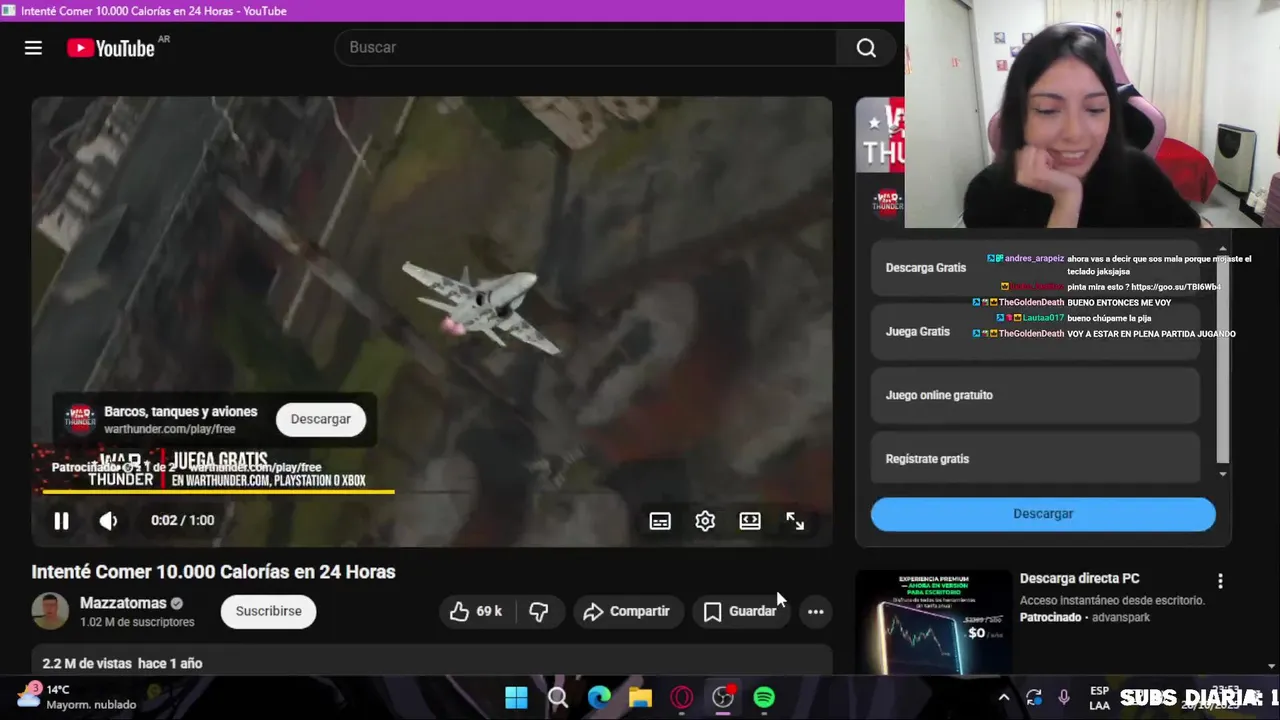Viewport: 1280px width, 720px height.
Task: Open File Explorer from taskbar
Action: 640,697
